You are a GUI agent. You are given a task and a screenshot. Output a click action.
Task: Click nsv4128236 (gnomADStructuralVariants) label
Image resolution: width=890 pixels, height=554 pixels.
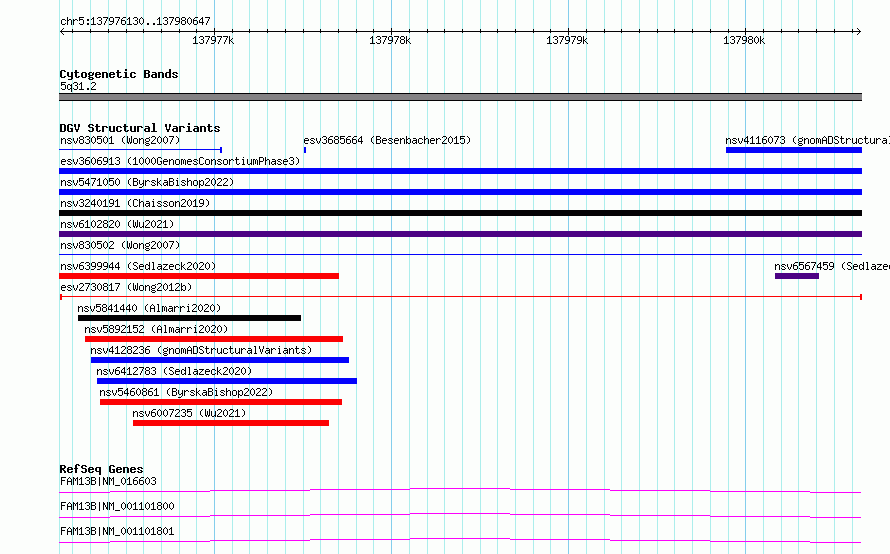point(201,350)
